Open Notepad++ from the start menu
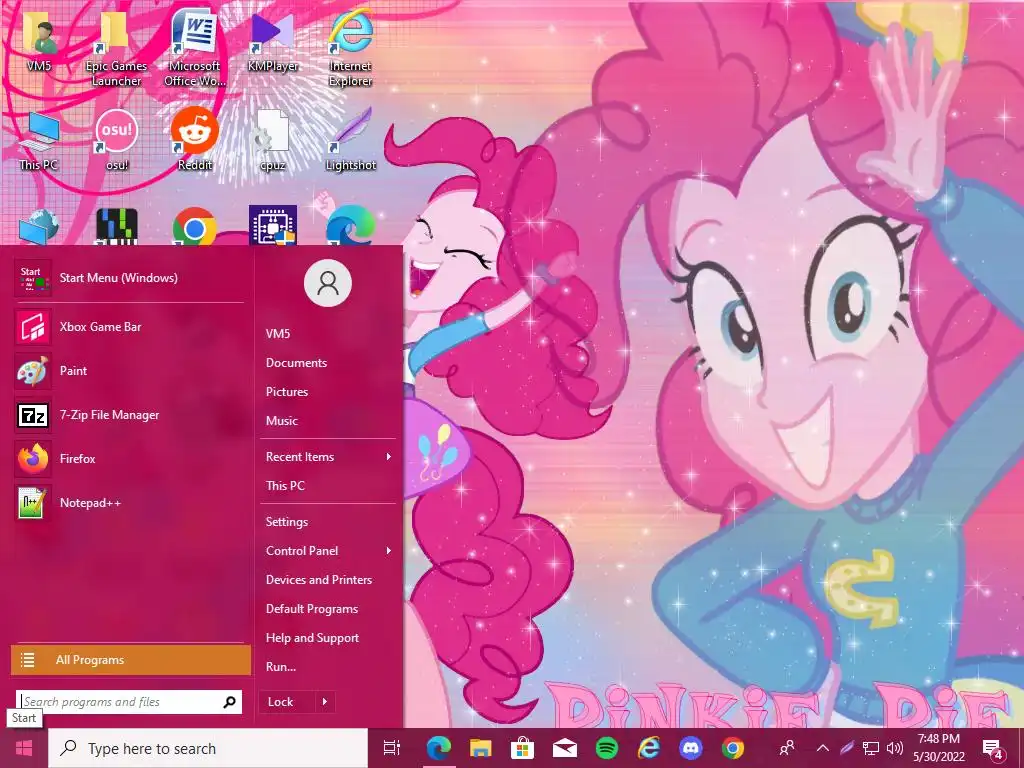 click(x=129, y=502)
